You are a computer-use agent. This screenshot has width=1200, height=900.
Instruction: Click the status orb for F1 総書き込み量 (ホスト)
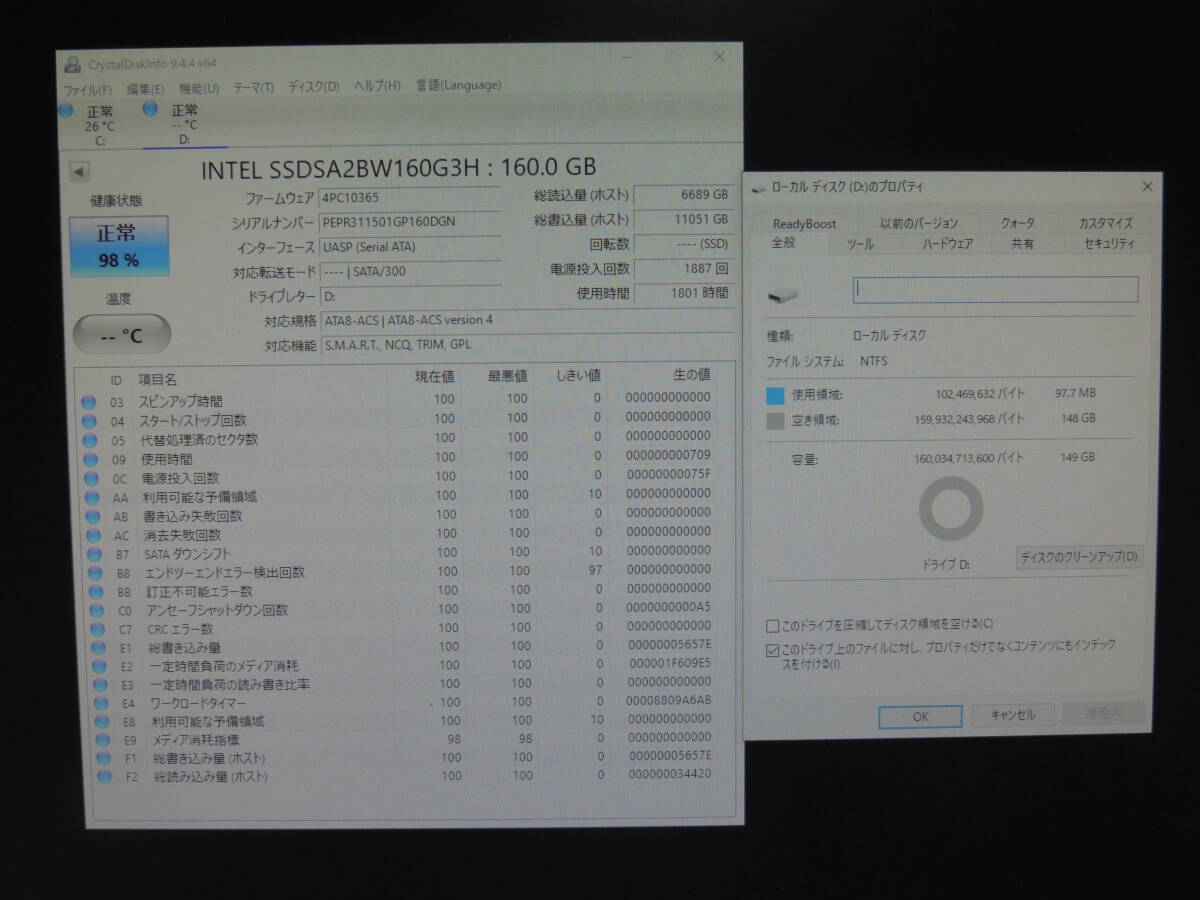[x=104, y=758]
